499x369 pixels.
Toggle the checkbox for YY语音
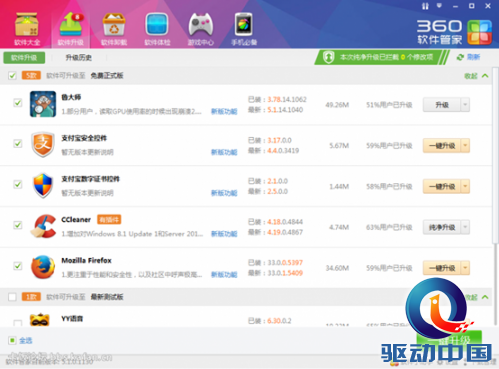18,323
